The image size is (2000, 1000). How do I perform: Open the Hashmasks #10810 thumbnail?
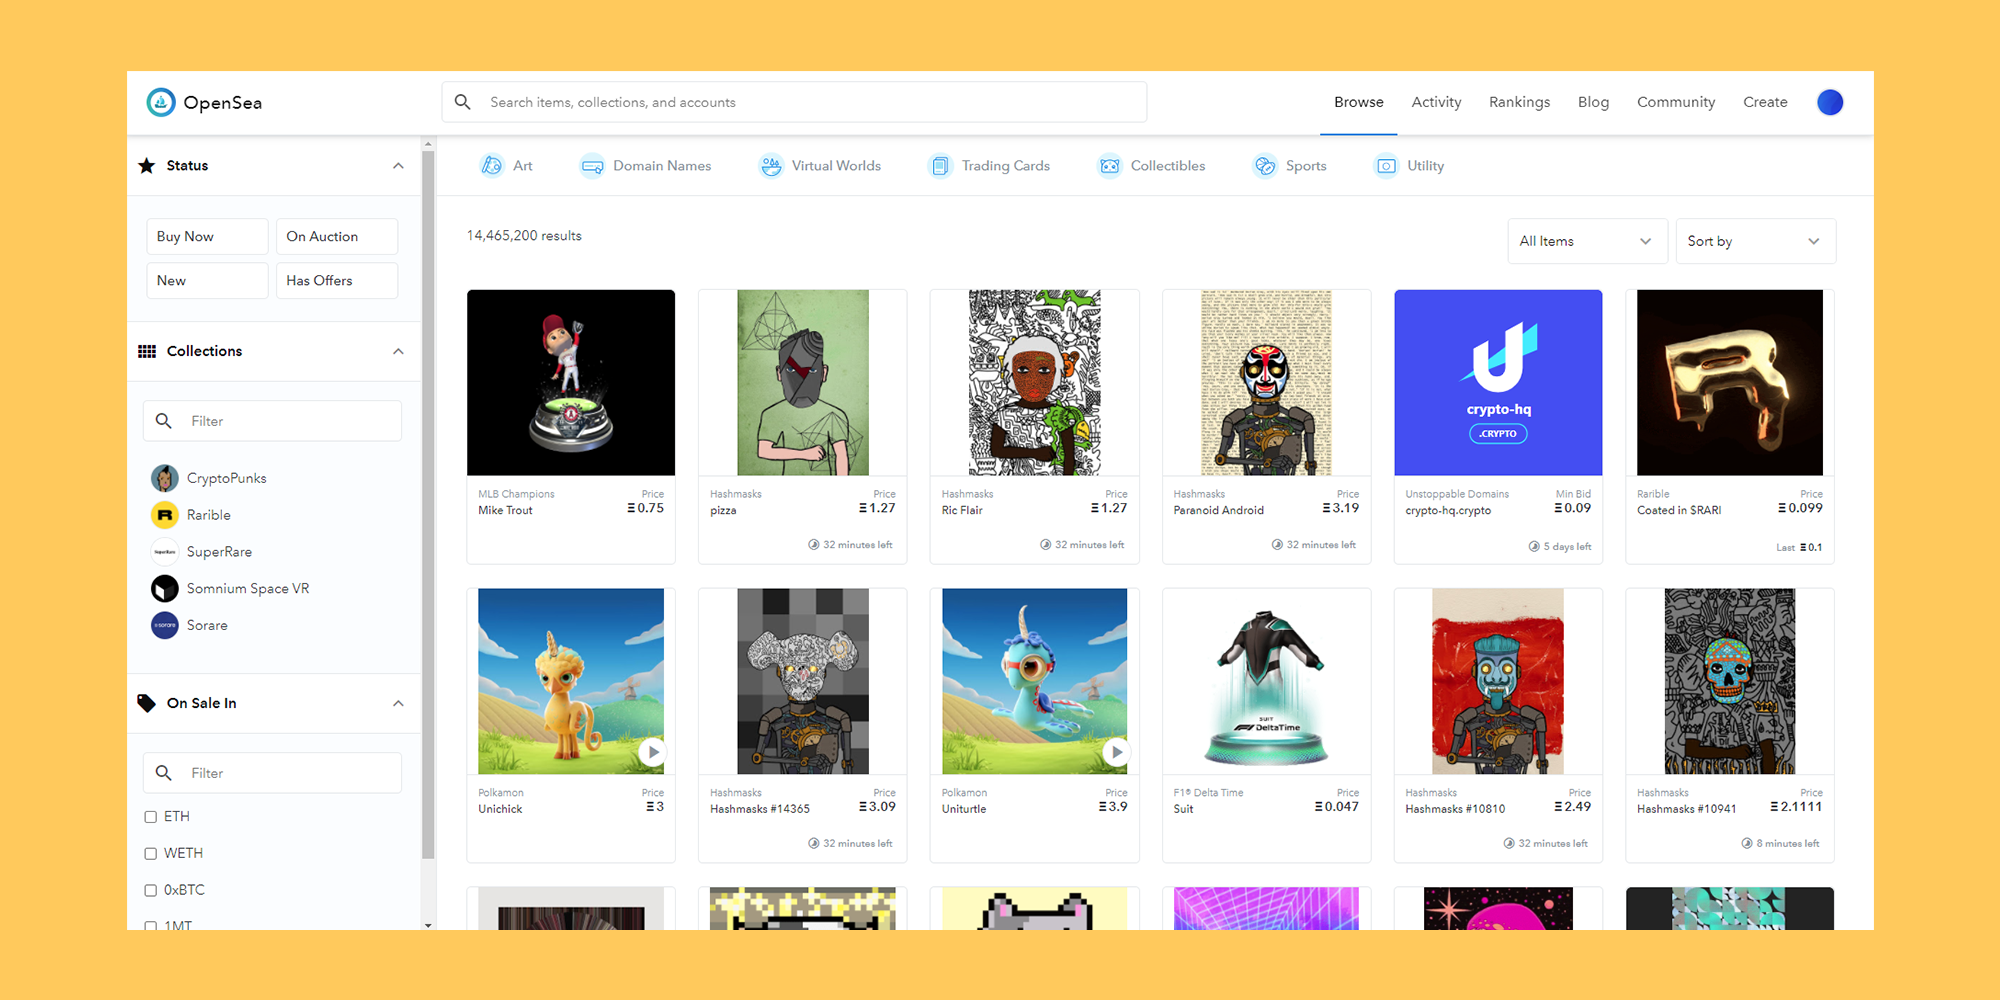tap(1498, 681)
